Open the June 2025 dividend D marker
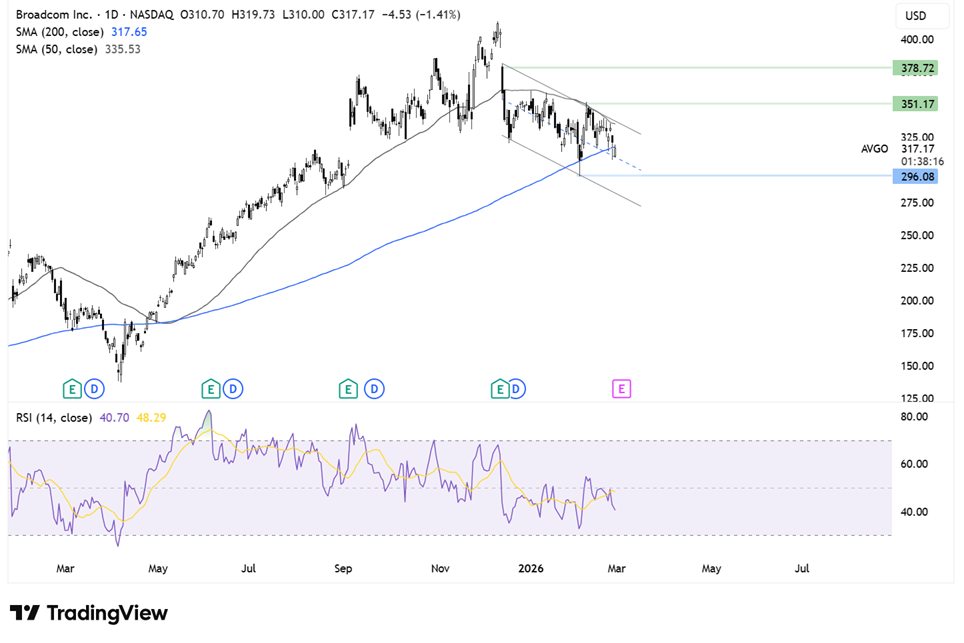Screen dimensions: 964x643 pyautogui.click(x=233, y=389)
